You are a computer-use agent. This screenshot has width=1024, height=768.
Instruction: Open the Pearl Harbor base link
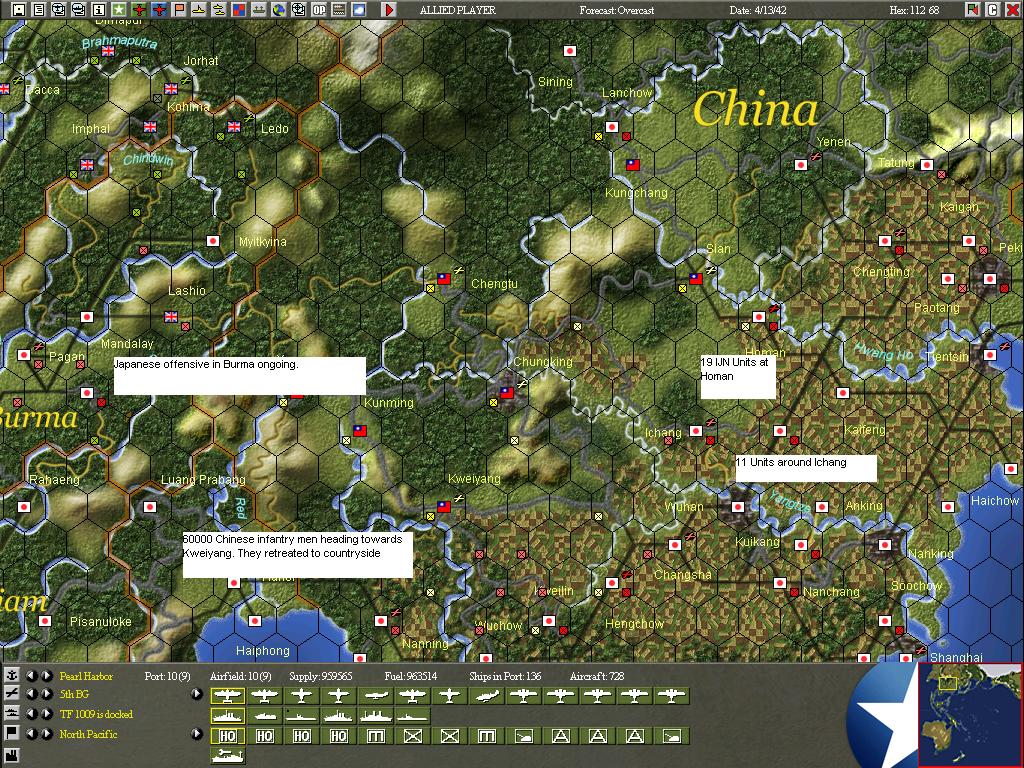[x=86, y=676]
